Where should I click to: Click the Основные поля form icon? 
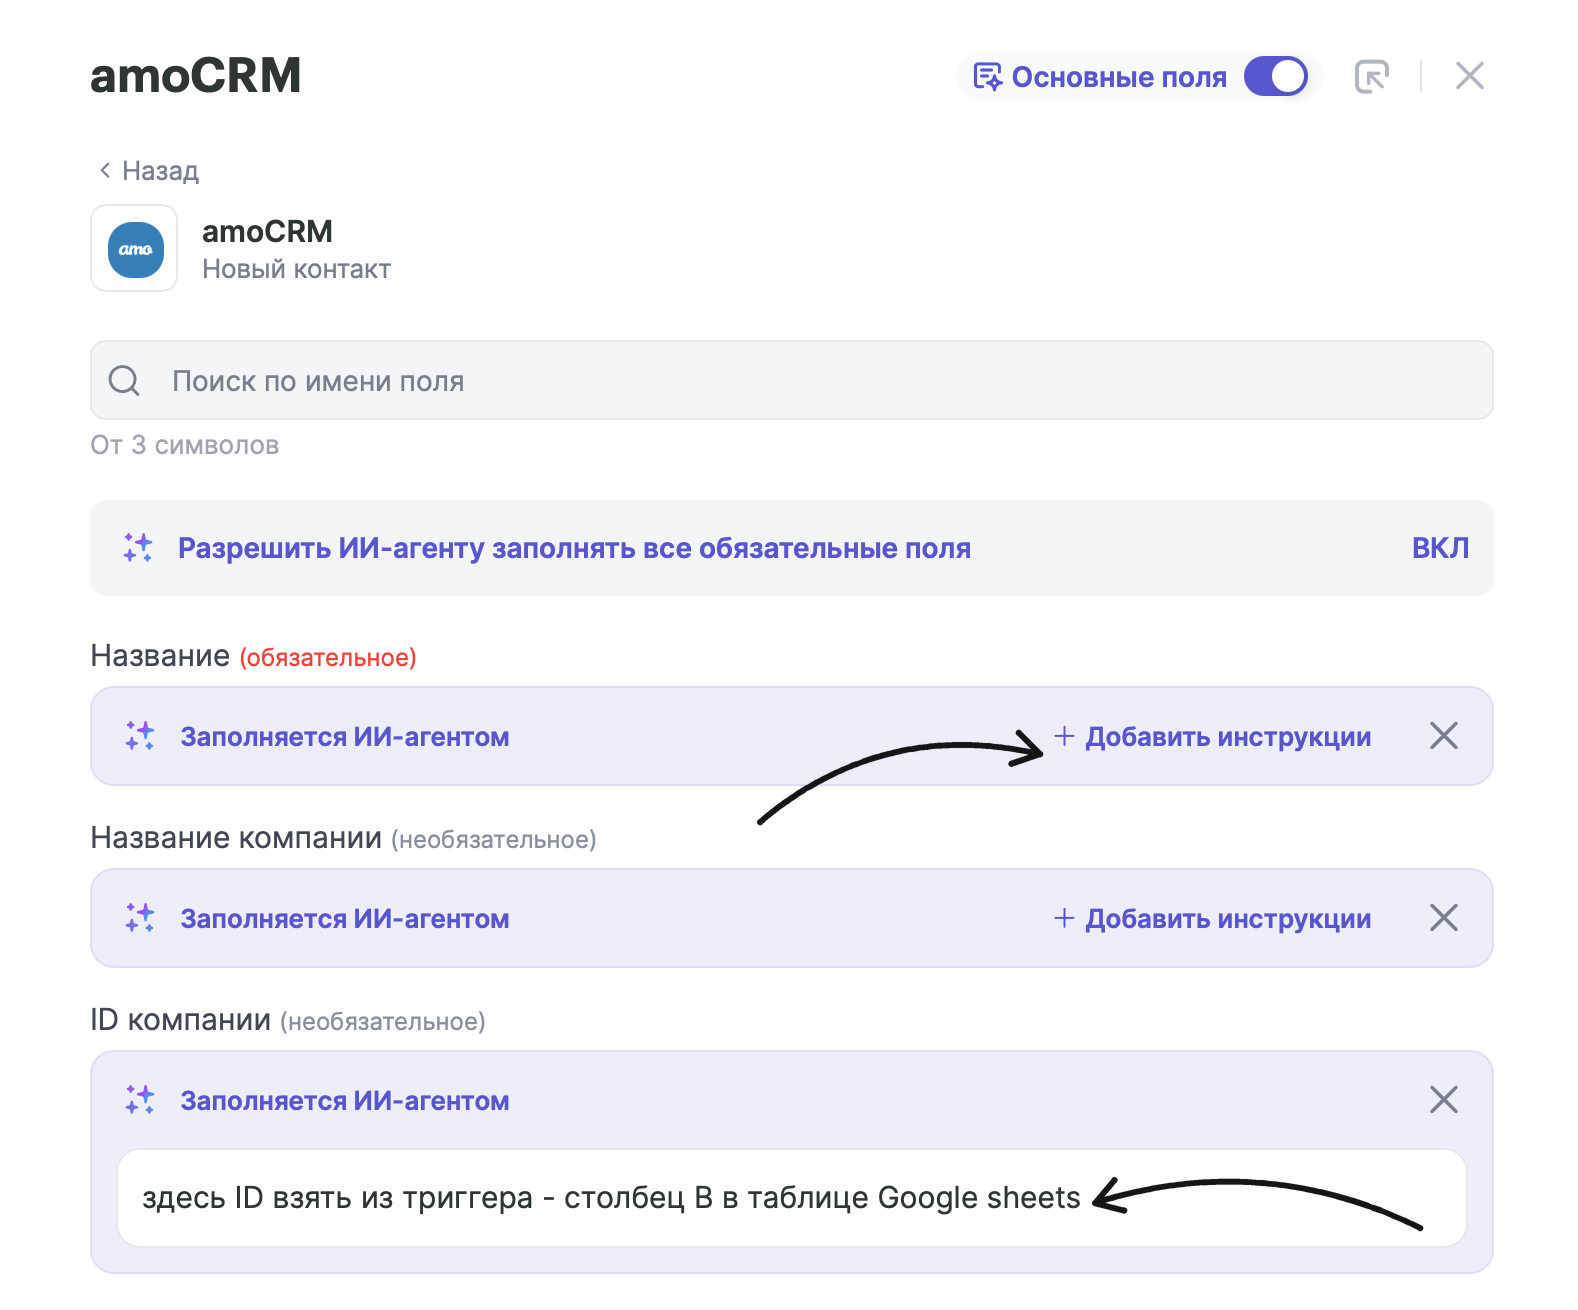tap(987, 77)
